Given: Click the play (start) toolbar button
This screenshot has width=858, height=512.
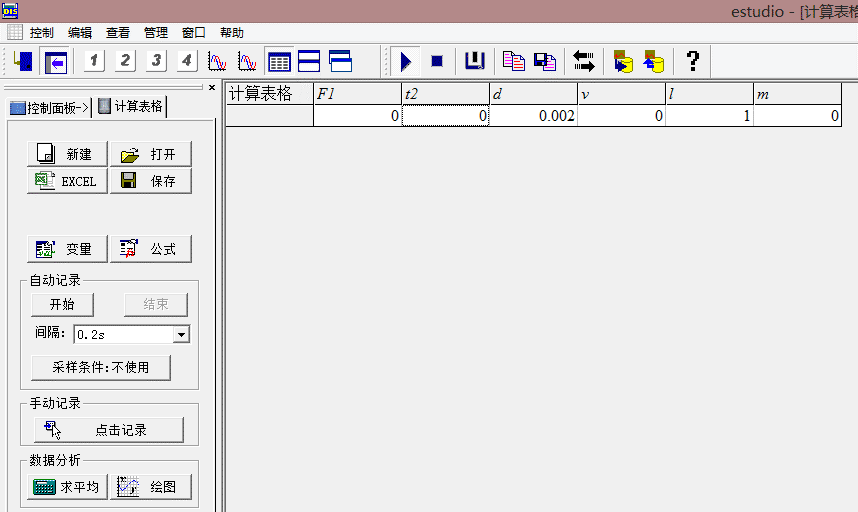Looking at the screenshot, I should coord(405,62).
